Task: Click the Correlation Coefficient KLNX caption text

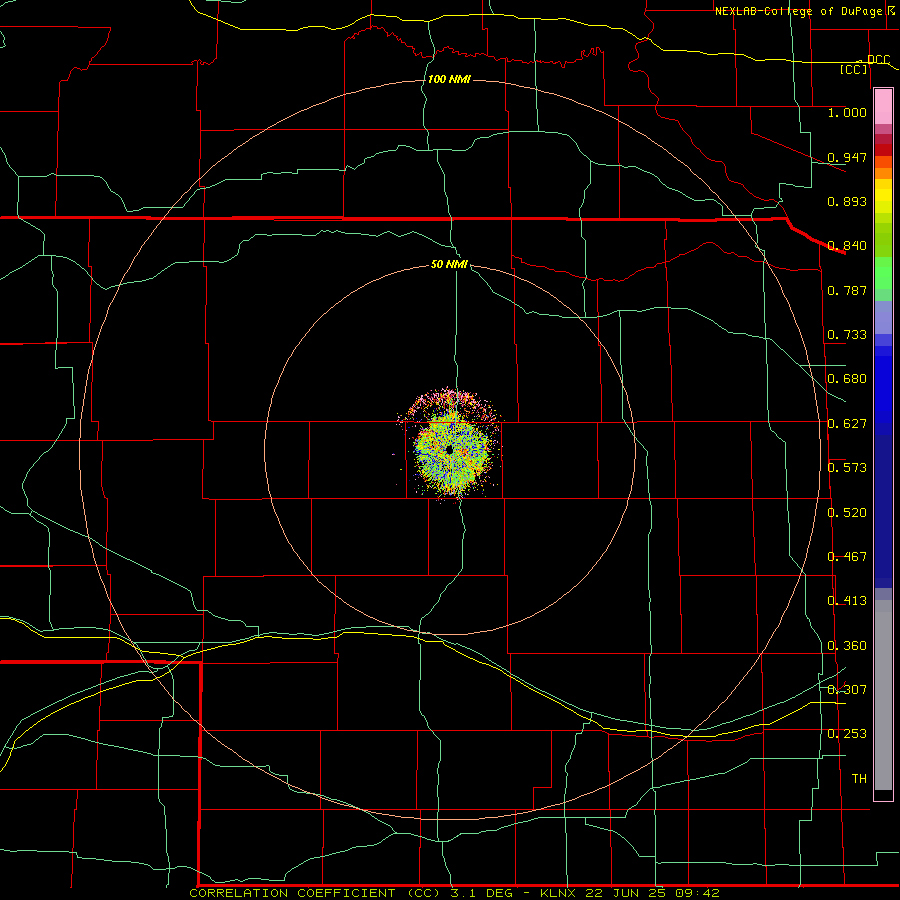Action: (454, 893)
